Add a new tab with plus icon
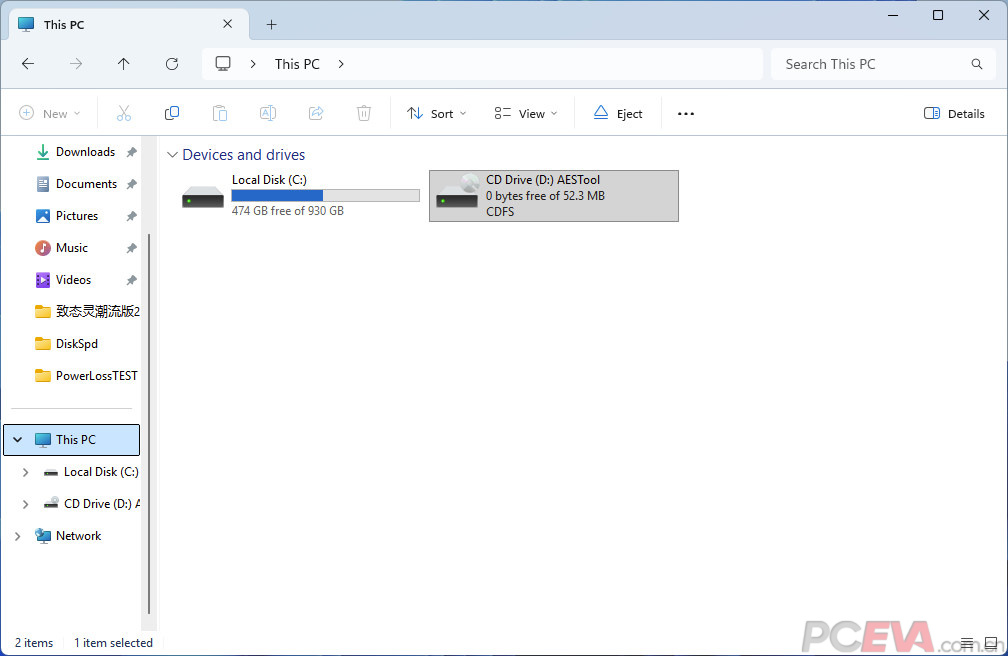This screenshot has width=1008, height=656. 271,25
